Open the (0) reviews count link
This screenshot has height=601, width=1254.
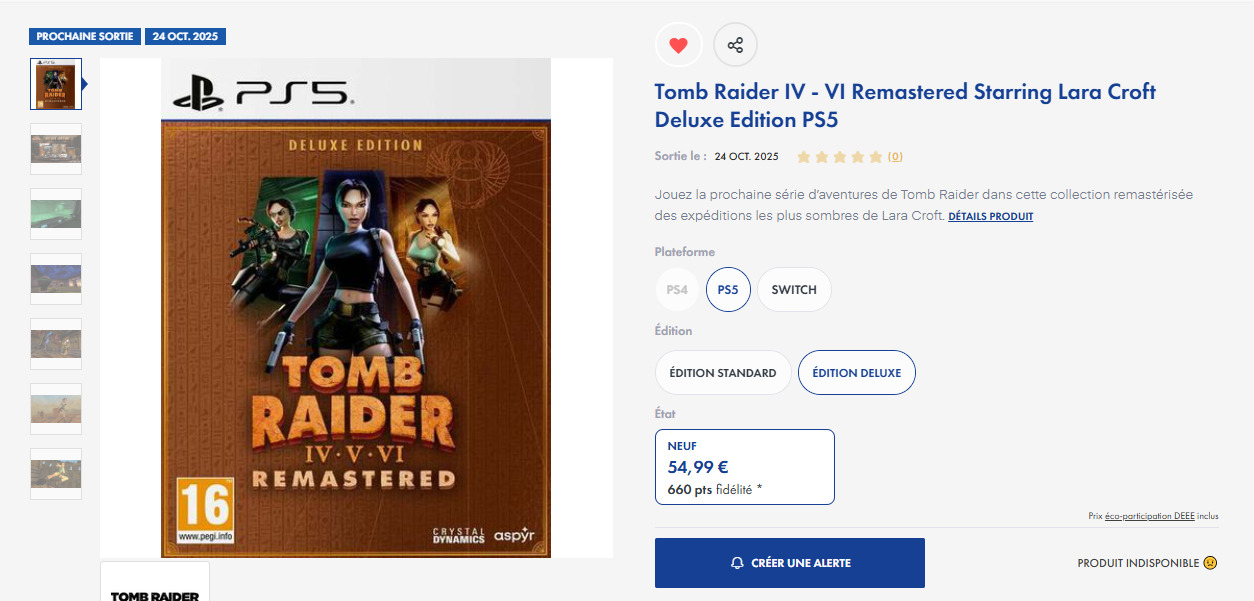(x=895, y=157)
